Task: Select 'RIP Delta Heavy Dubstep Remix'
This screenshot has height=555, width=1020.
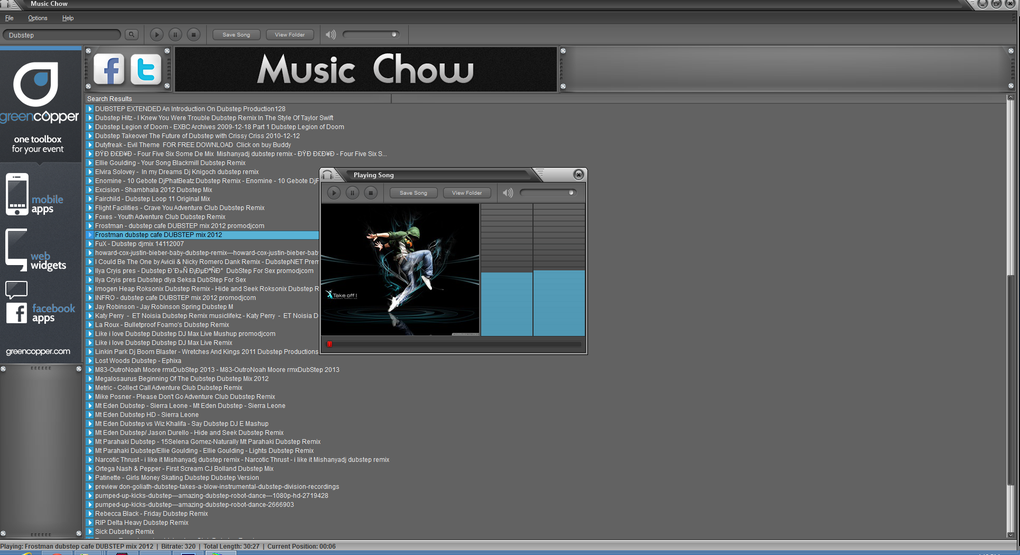Action: pyautogui.click(x=142, y=523)
